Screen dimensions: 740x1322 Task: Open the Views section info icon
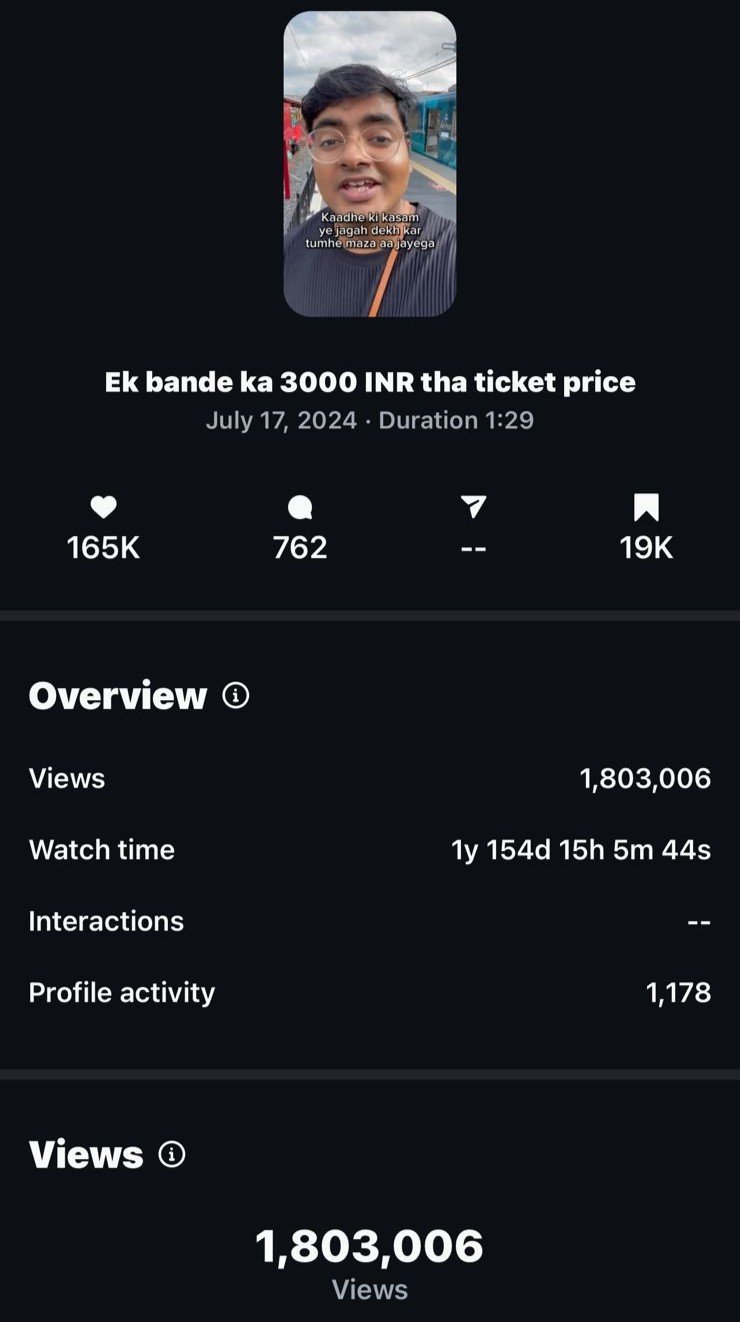click(172, 1155)
